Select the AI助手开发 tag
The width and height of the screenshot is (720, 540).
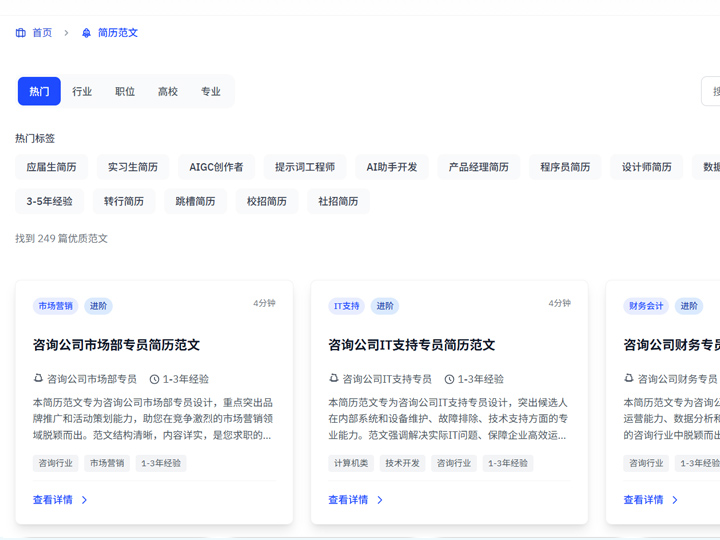(x=392, y=167)
